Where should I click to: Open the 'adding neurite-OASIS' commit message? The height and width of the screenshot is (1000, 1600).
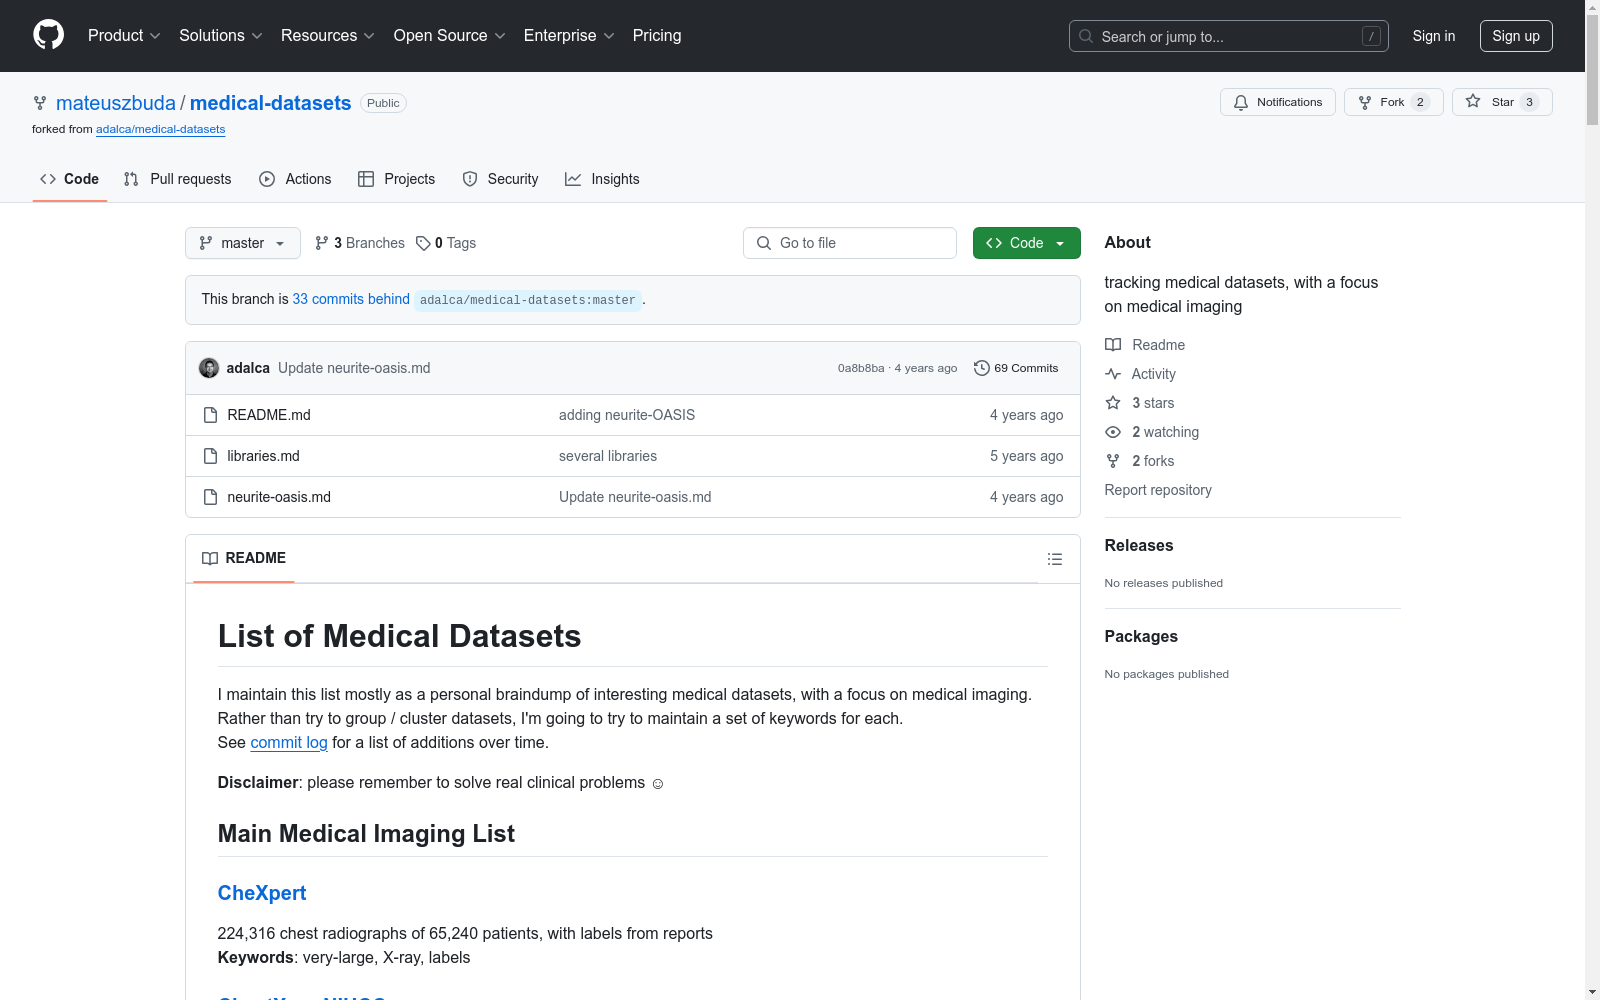point(627,415)
